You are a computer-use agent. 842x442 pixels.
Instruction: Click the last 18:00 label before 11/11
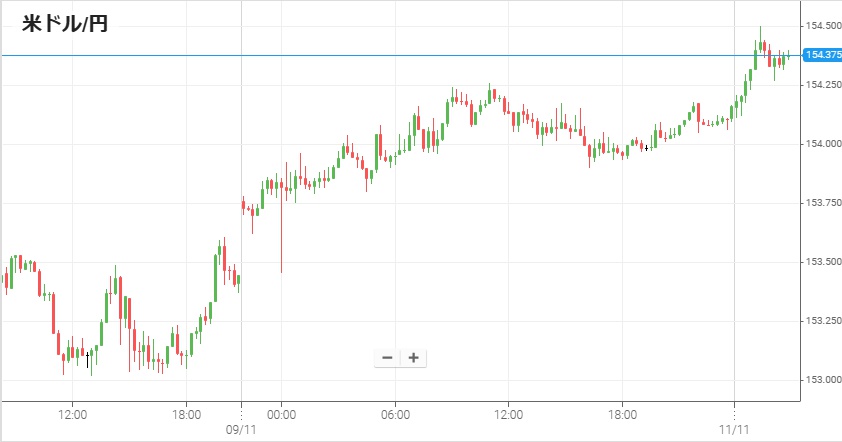(623, 413)
